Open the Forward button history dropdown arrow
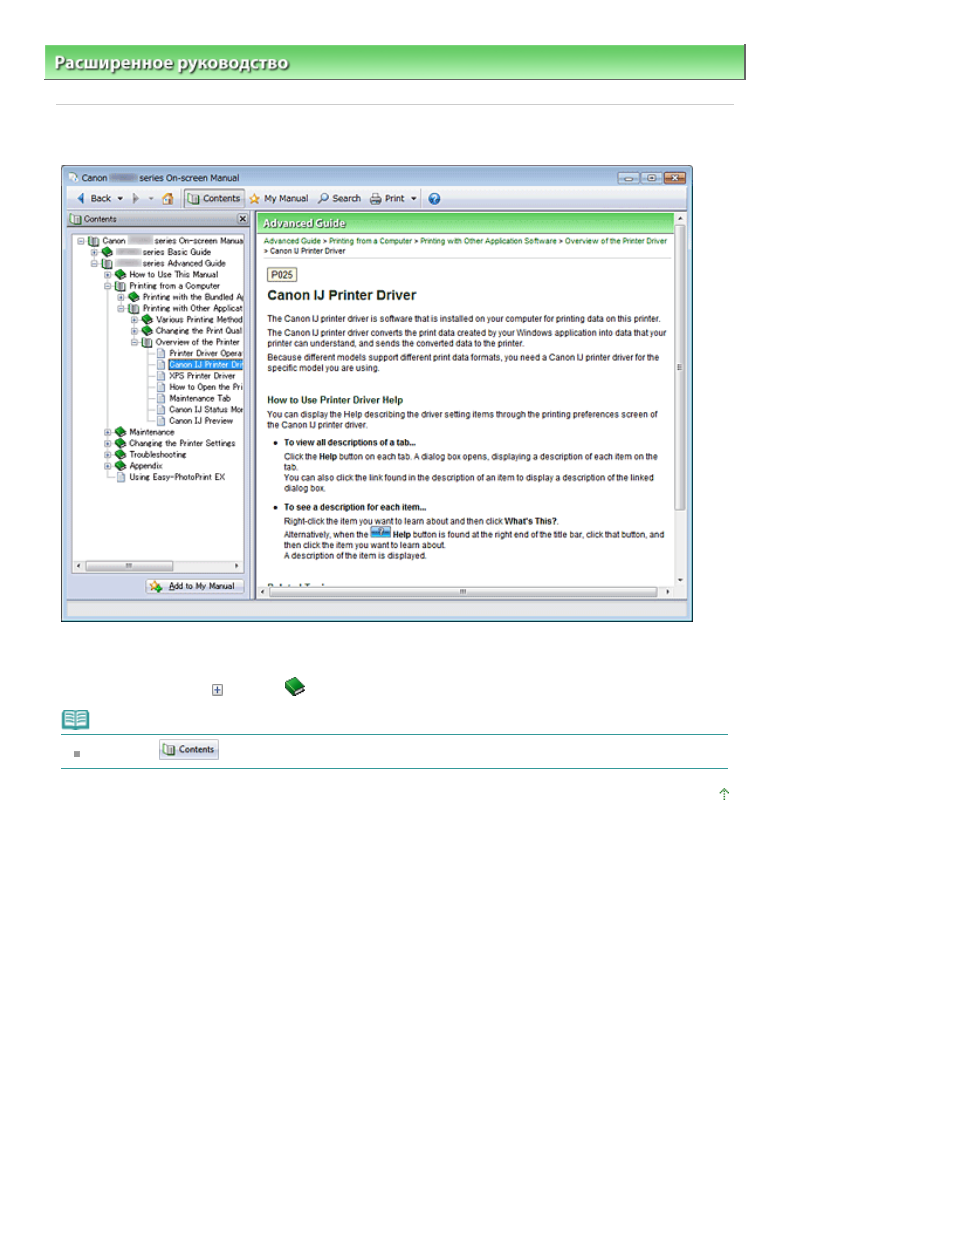The height and width of the screenshot is (1235, 954). (151, 199)
